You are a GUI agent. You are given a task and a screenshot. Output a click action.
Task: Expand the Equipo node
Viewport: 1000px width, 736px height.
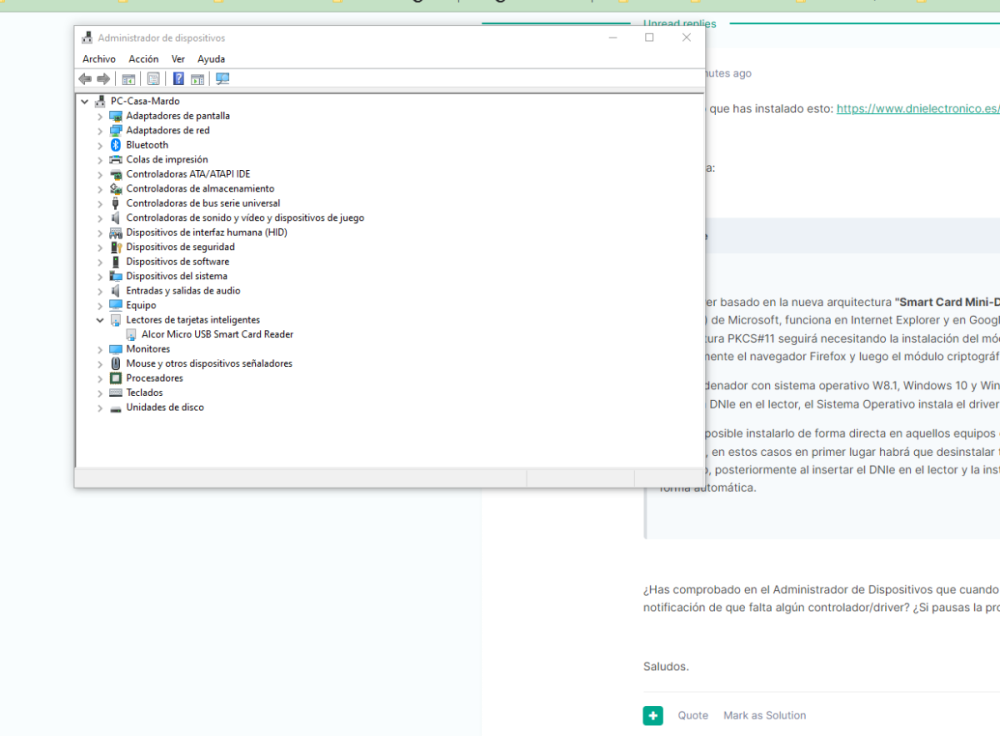click(x=99, y=305)
